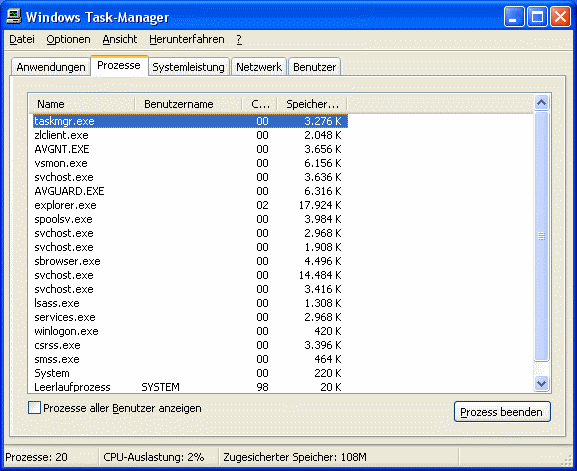The width and height of the screenshot is (577, 471).
Task: Select the taskmgr.exe process row
Action: coord(190,121)
